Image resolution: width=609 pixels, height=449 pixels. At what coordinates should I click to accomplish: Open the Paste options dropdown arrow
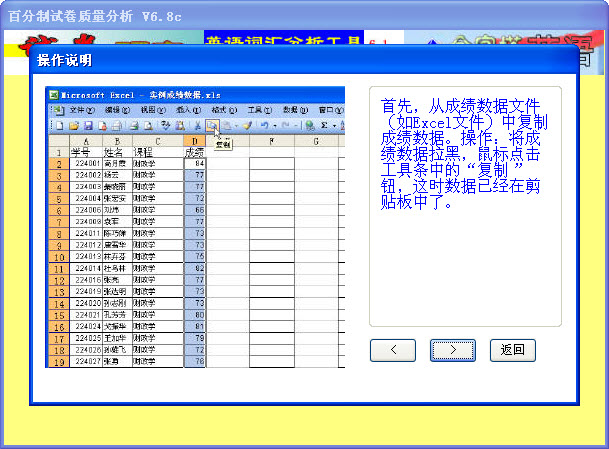[236, 126]
